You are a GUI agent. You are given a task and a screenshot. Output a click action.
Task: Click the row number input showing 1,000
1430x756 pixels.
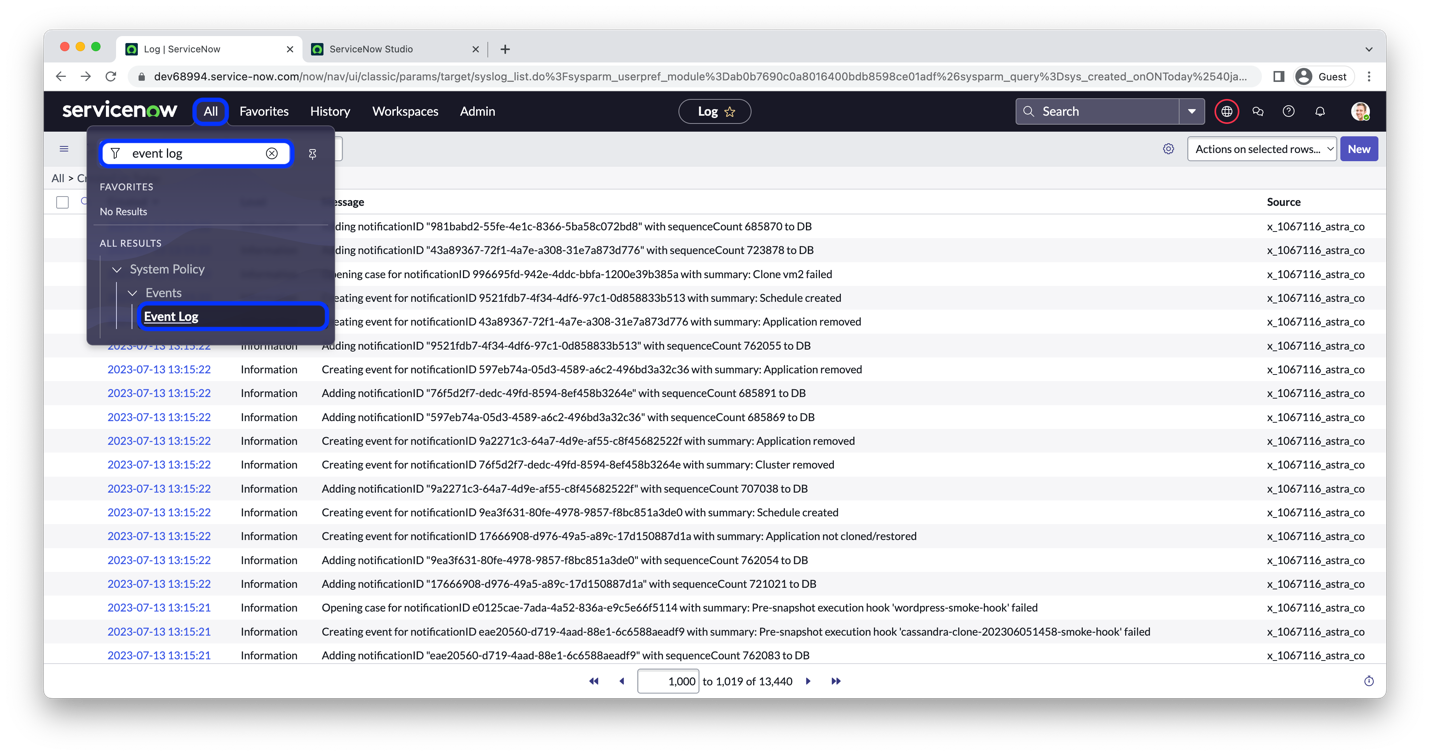[668, 681]
